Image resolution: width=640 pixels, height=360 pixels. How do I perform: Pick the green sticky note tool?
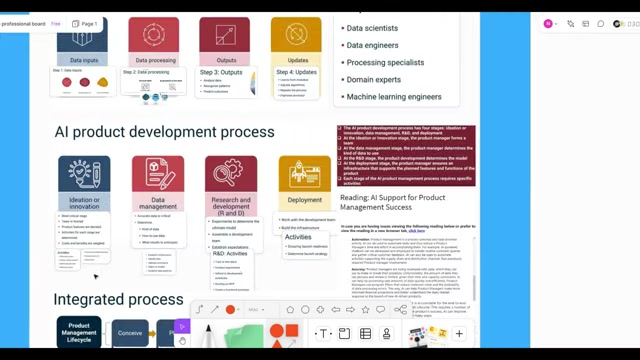click(x=244, y=336)
